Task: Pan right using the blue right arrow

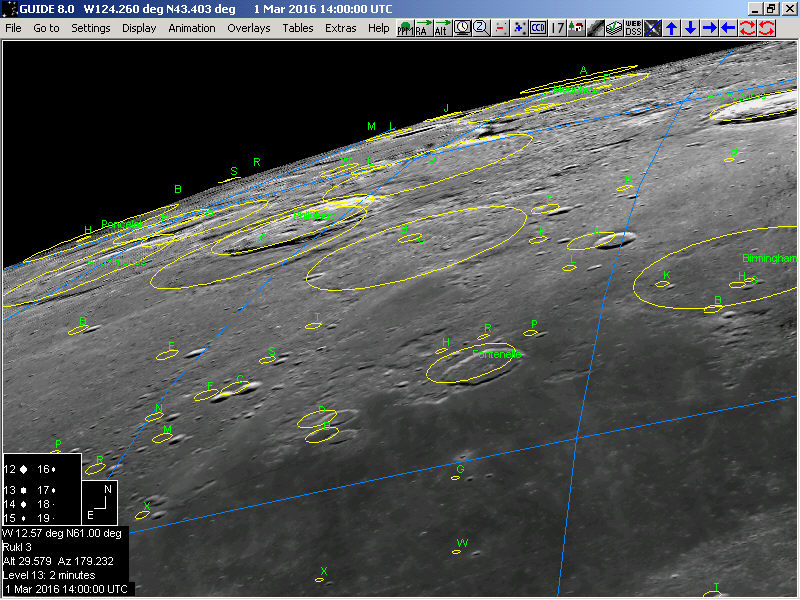Action: (709, 28)
